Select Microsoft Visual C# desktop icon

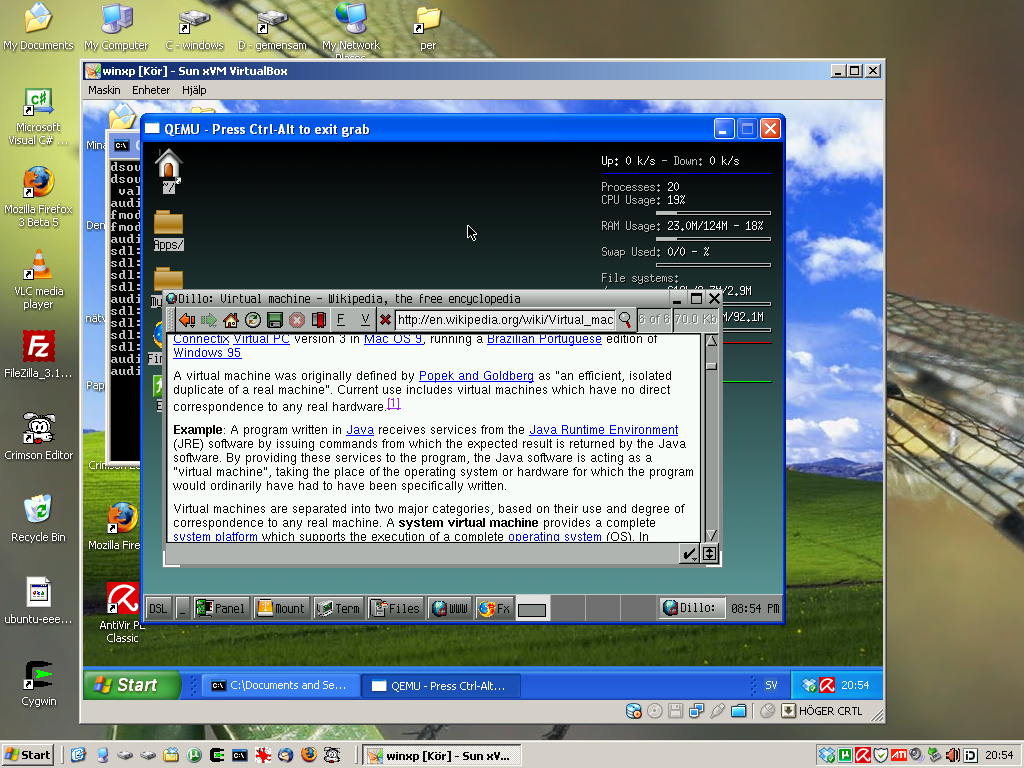pyautogui.click(x=39, y=116)
